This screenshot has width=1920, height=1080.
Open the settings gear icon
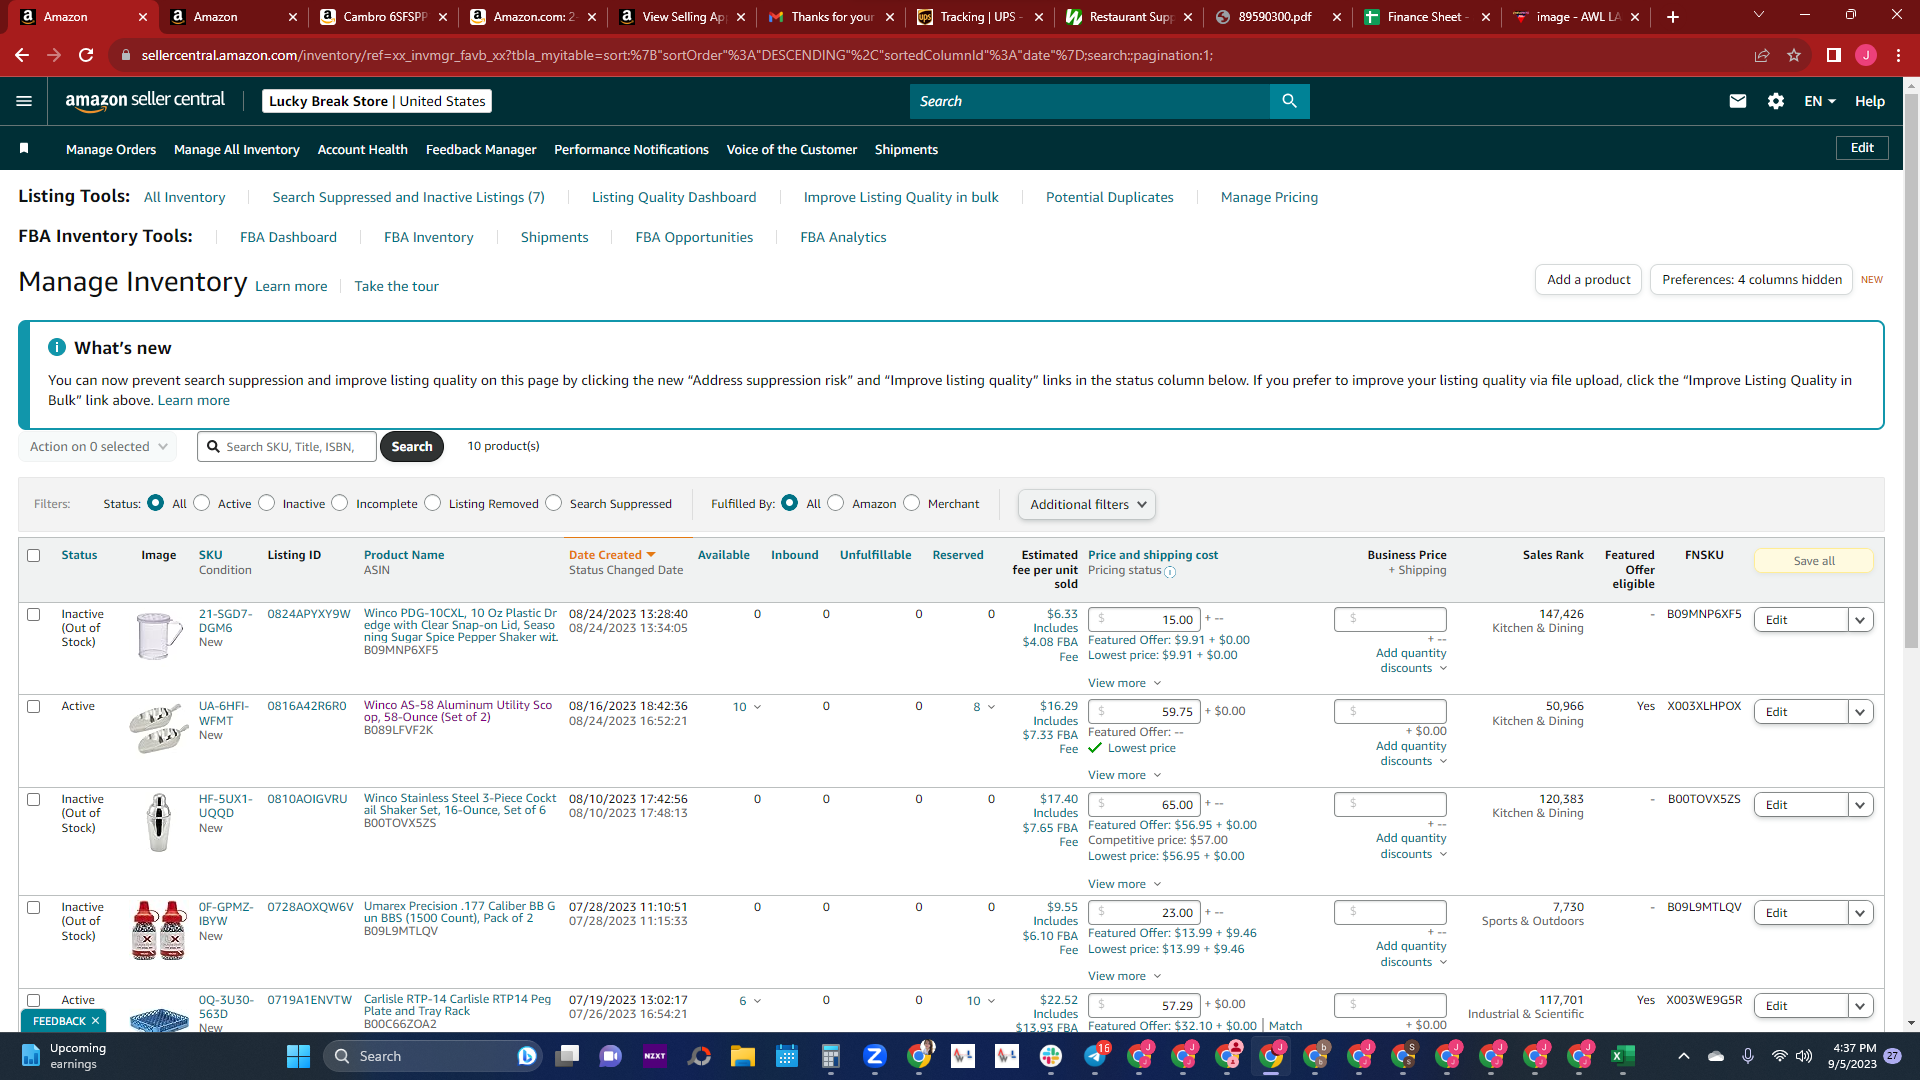click(1776, 101)
